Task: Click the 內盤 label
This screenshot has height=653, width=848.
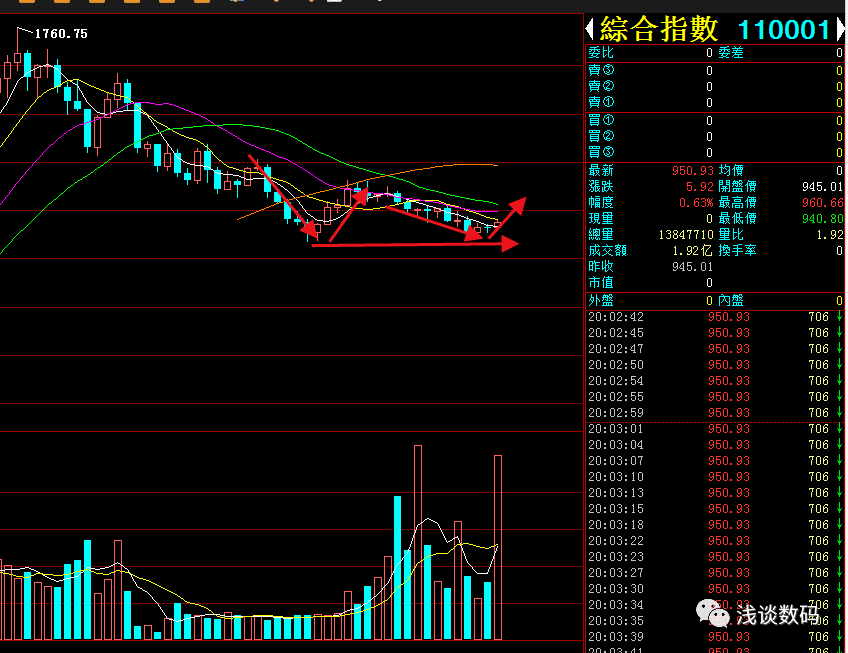Action: [731, 300]
